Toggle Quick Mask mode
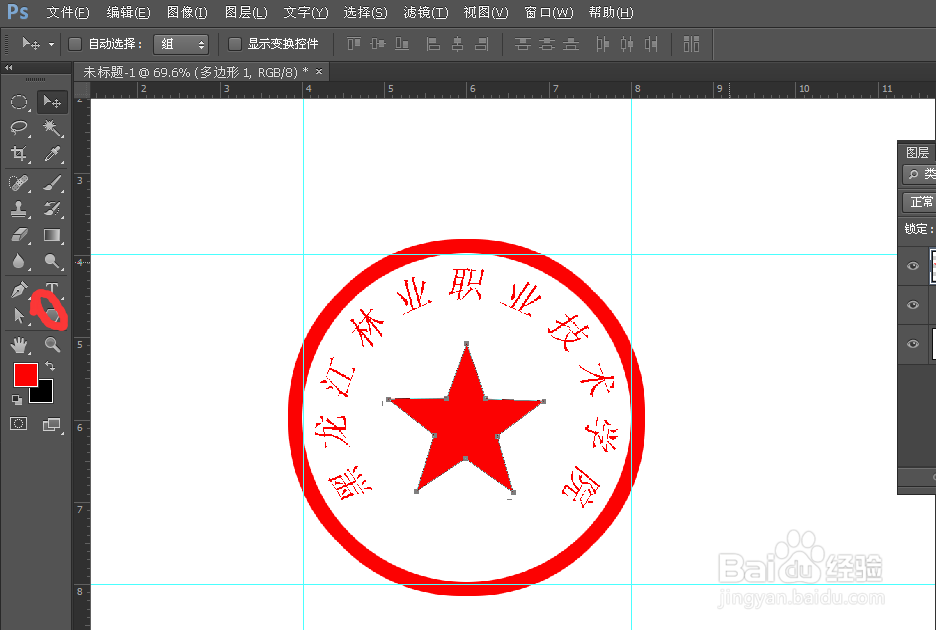This screenshot has height=630, width=936. (19, 424)
